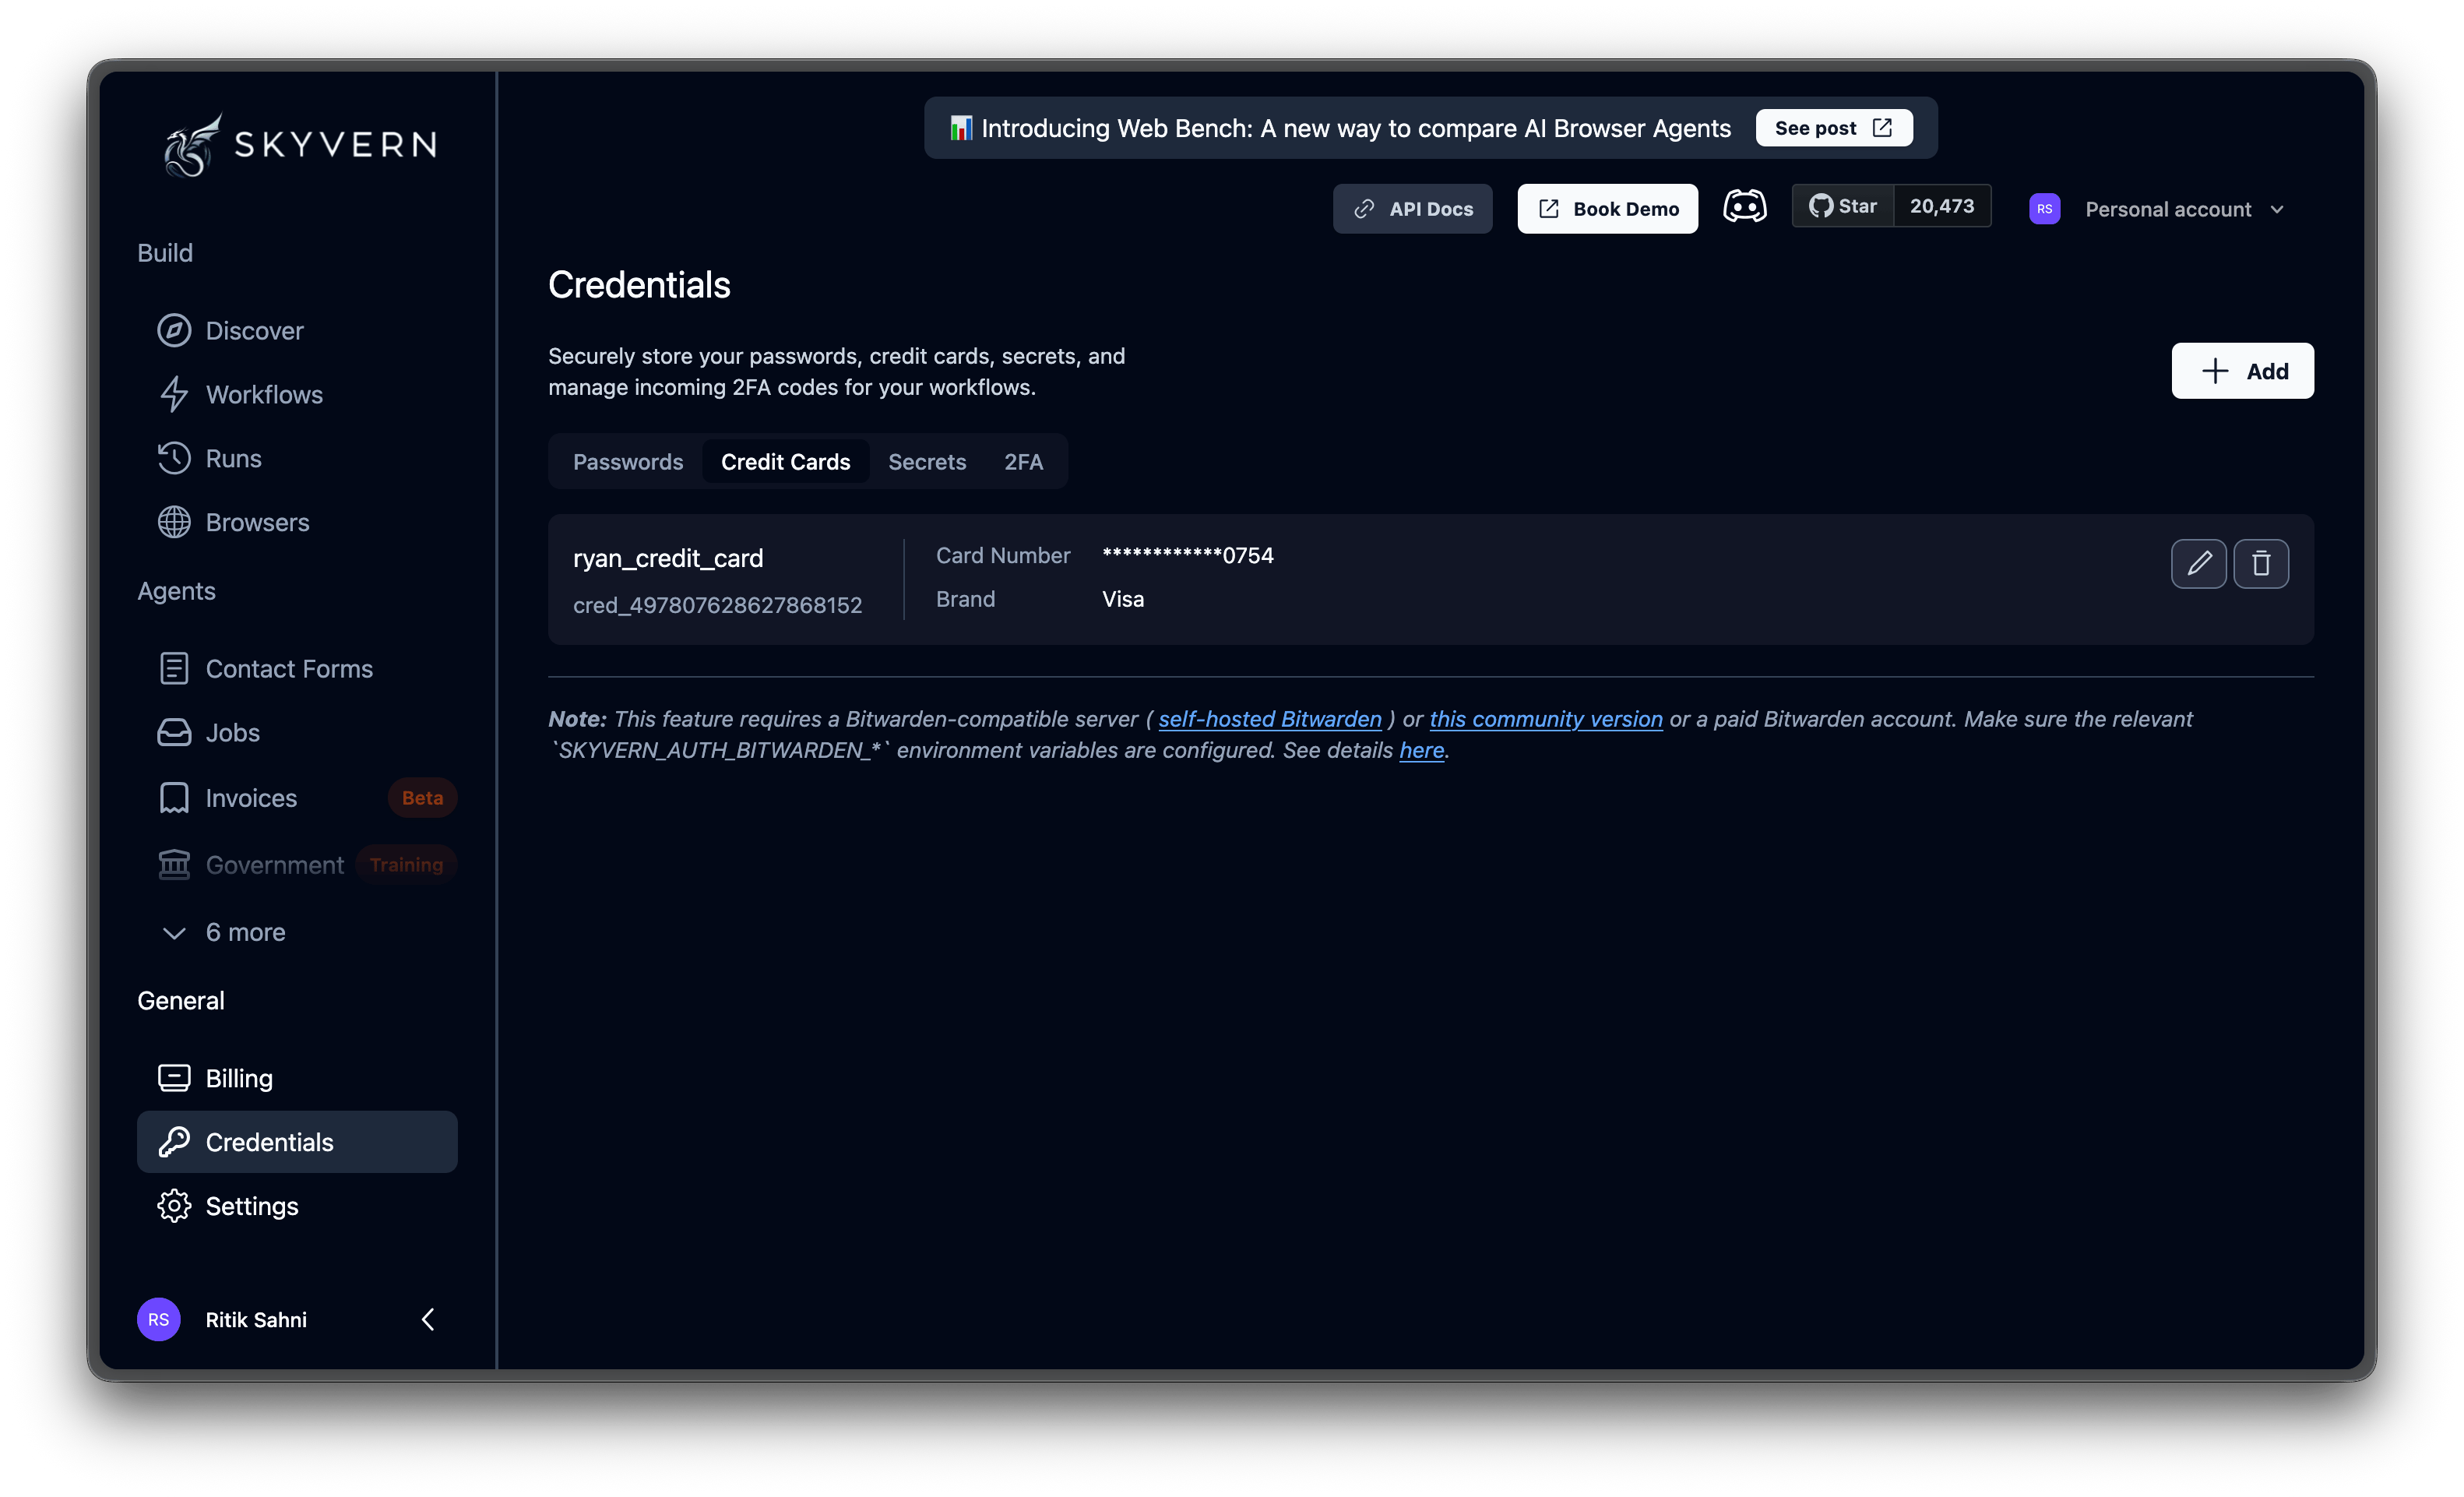The height and width of the screenshot is (1497, 2464).
Task: Click the Jobs inbox tray icon
Action: coord(174,732)
